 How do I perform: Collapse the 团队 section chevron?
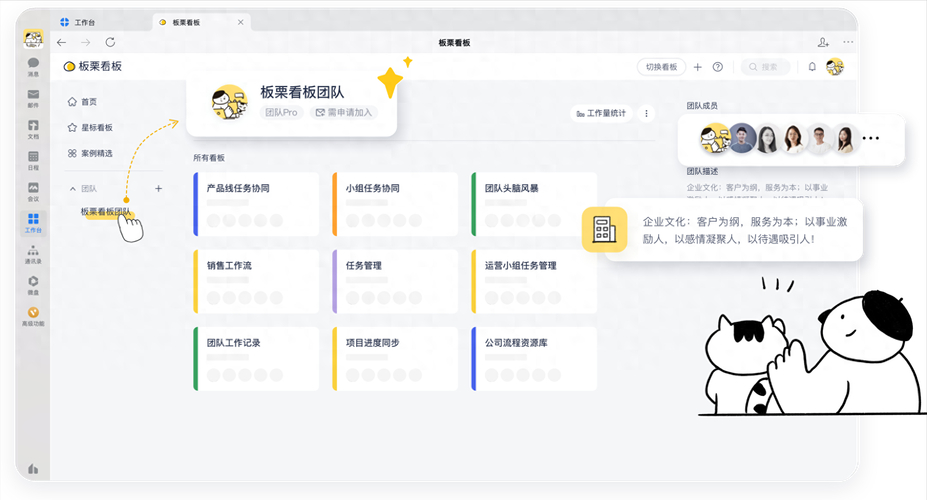(x=73, y=189)
